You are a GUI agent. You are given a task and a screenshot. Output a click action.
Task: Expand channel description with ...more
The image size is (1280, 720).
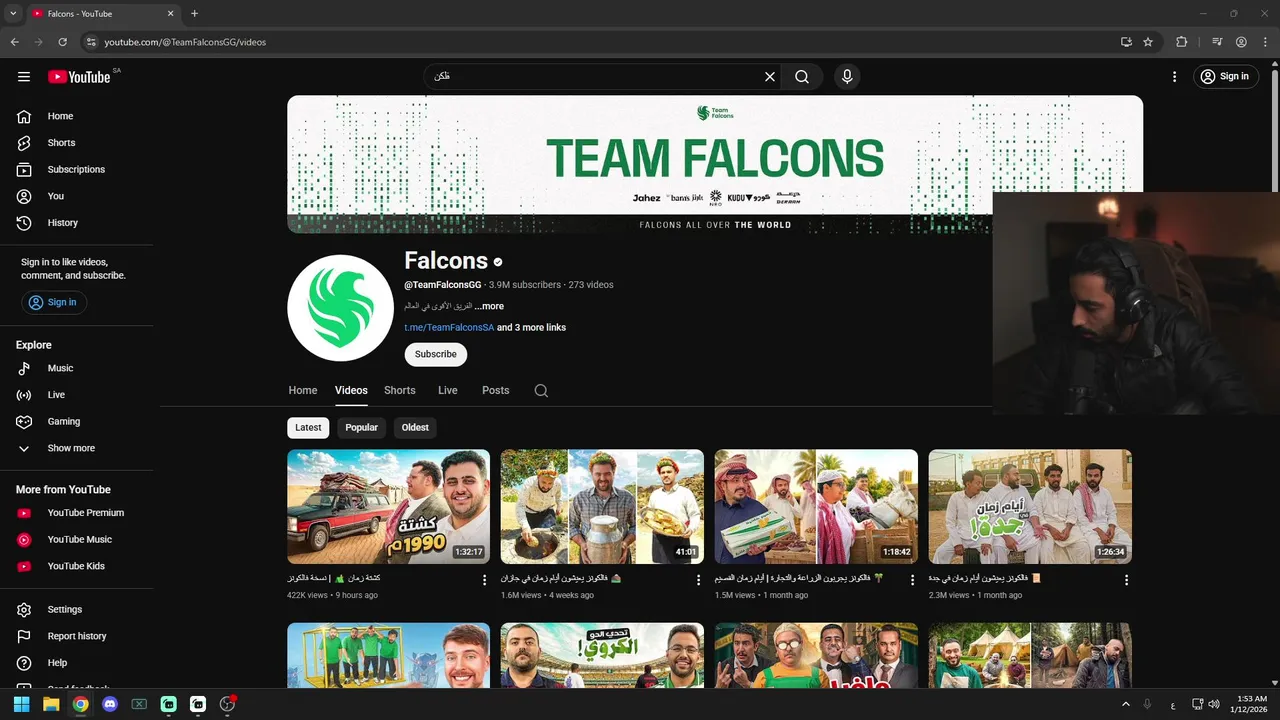pos(489,306)
